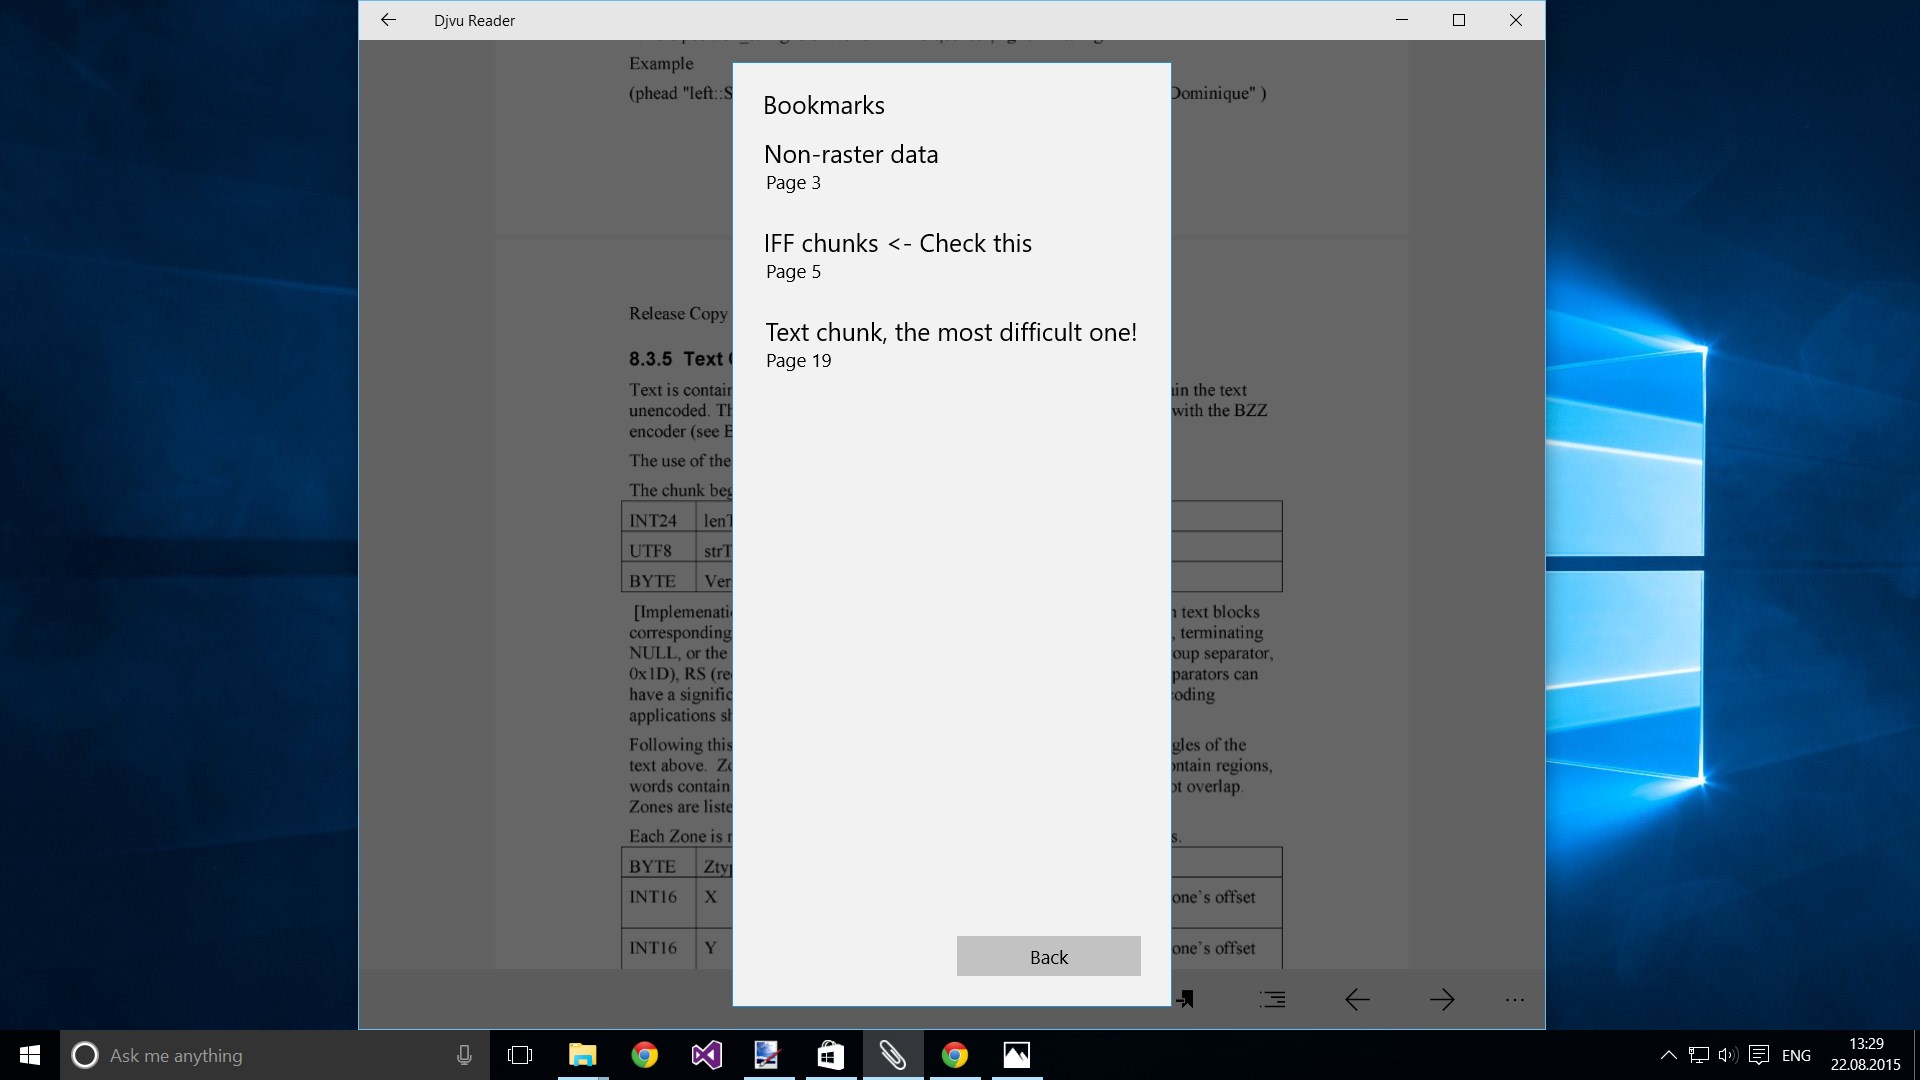This screenshot has width=1920, height=1080.
Task: Toggle the system tray ENG language indicator
Action: (x=1795, y=1054)
